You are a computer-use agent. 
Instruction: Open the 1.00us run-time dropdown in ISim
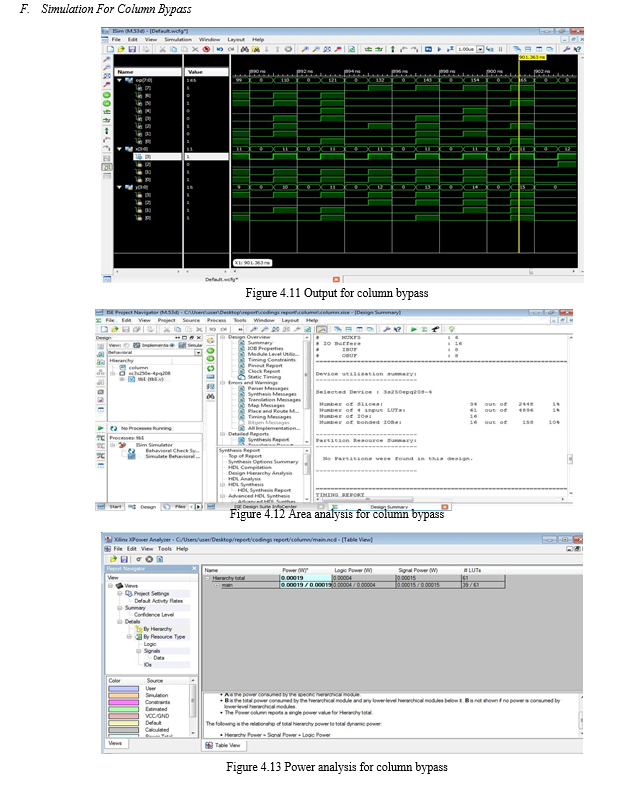480,49
